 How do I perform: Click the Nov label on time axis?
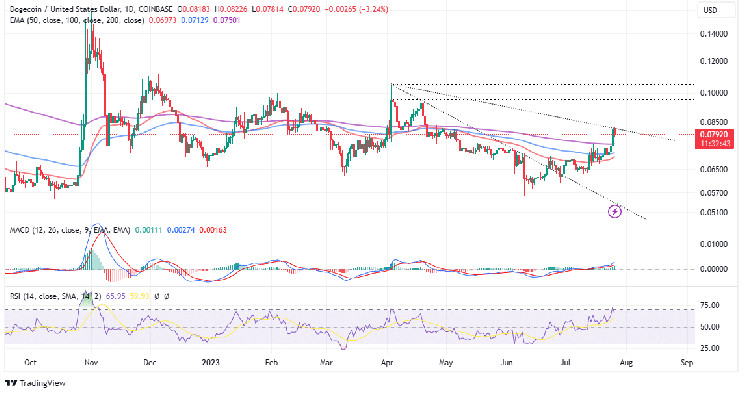91,363
